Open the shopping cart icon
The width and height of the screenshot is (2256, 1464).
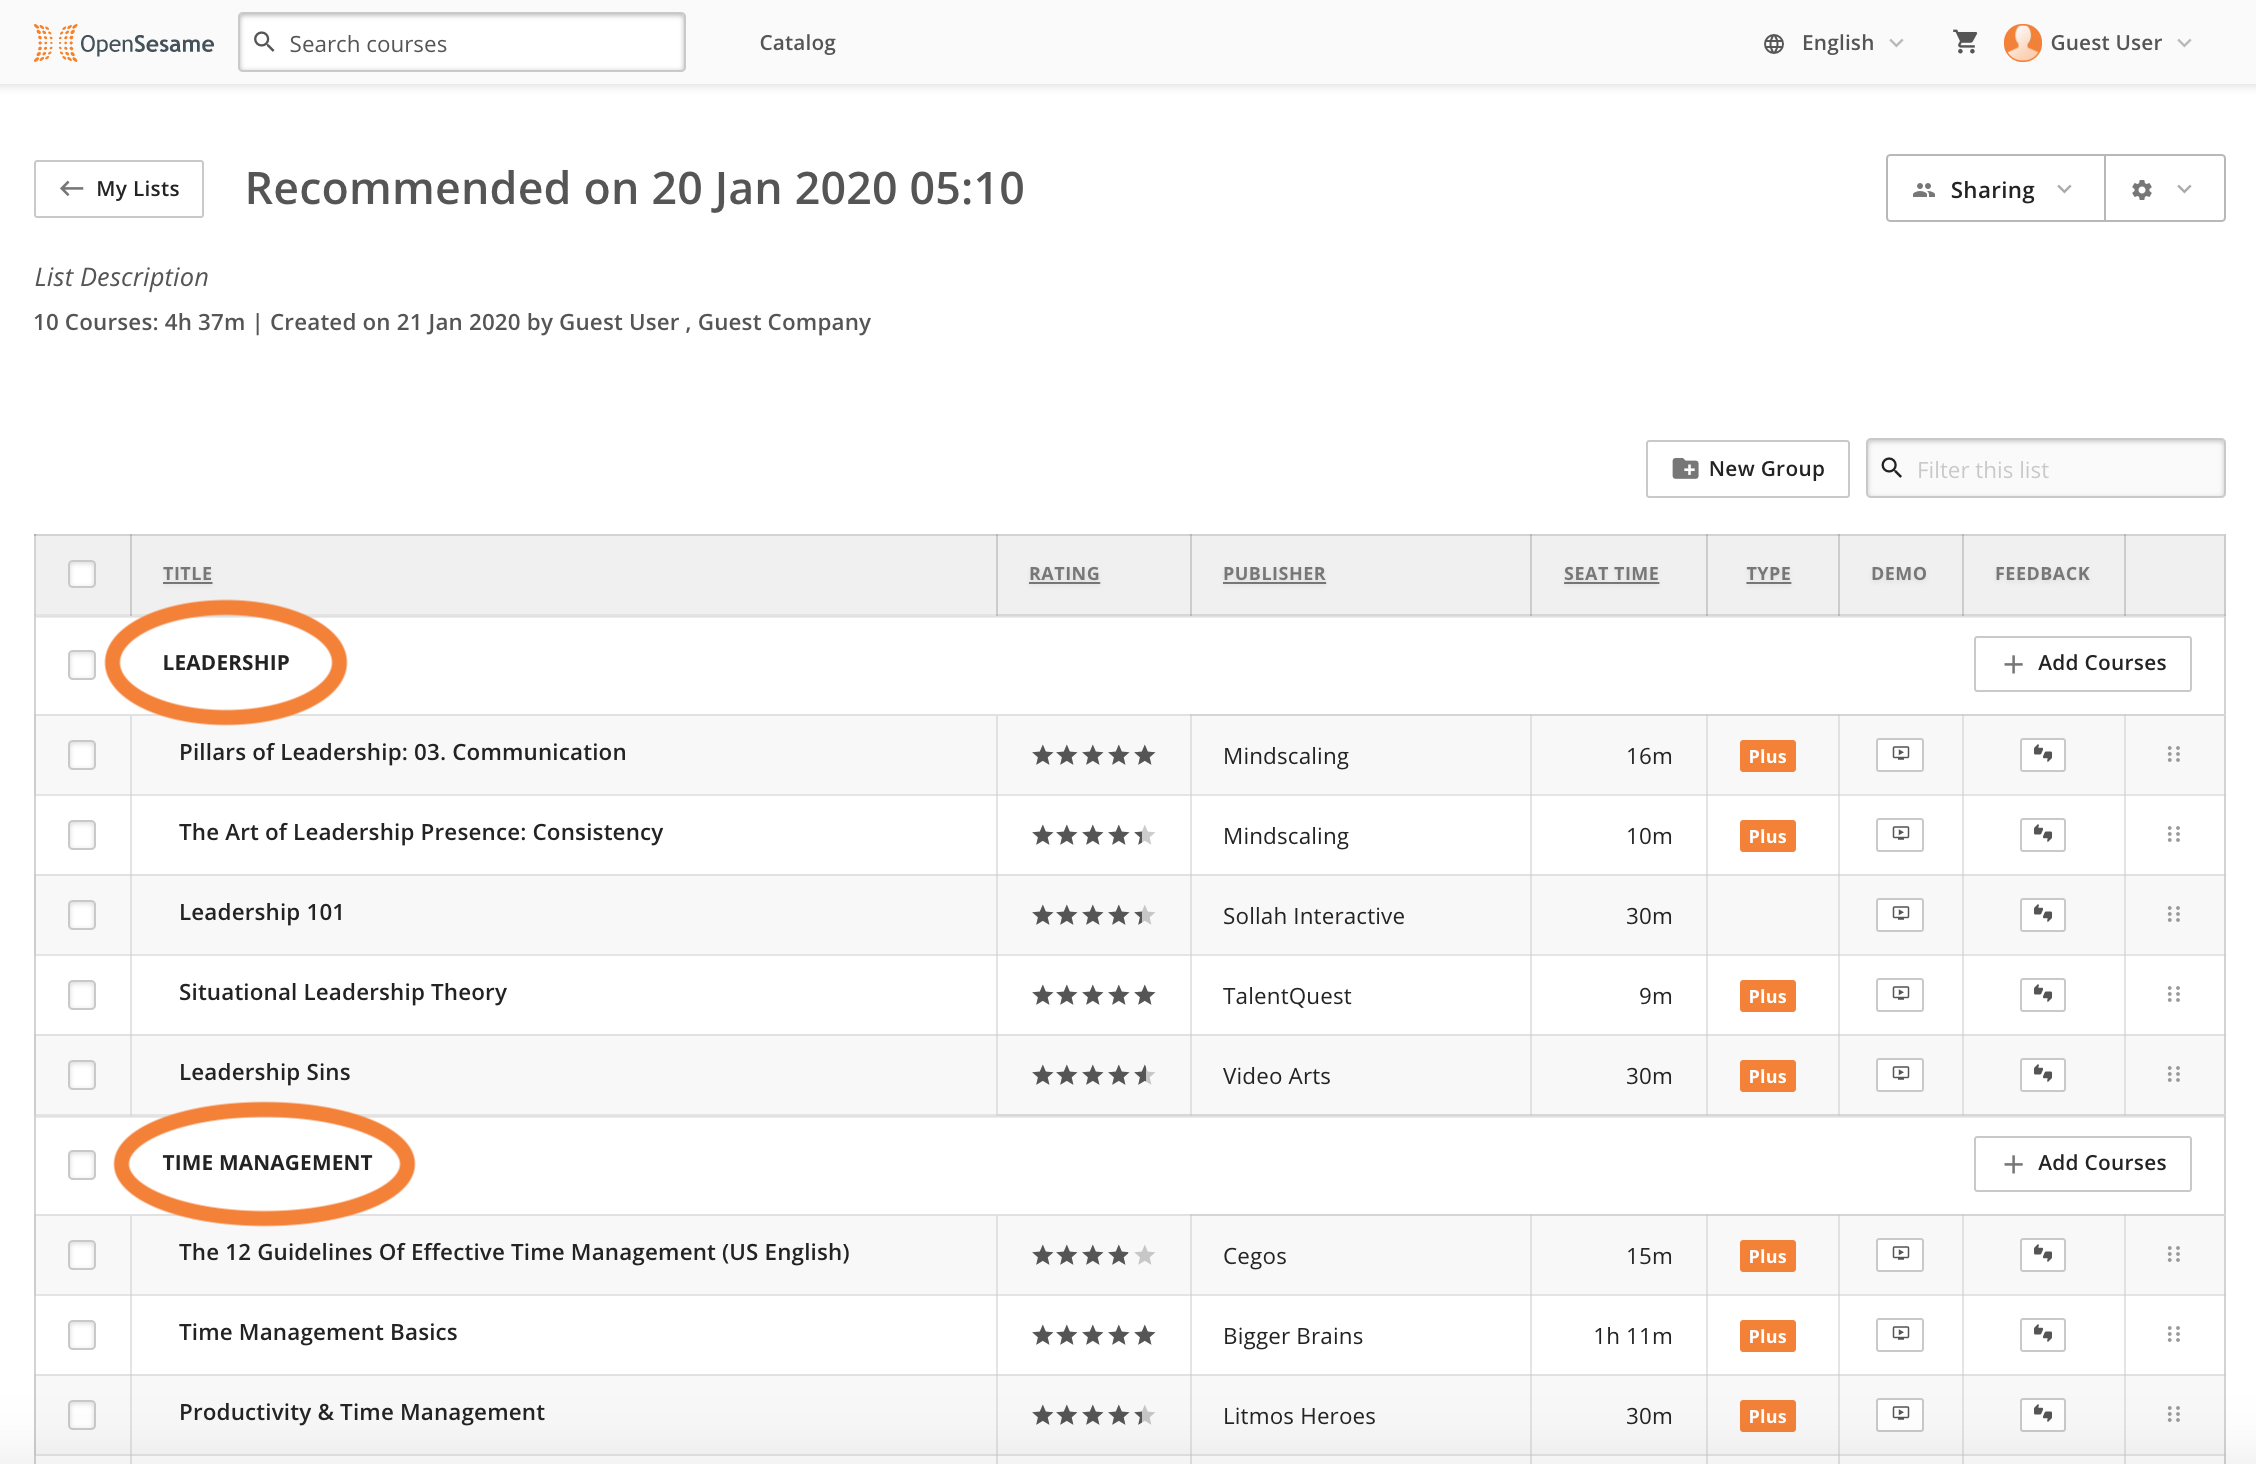point(1965,42)
